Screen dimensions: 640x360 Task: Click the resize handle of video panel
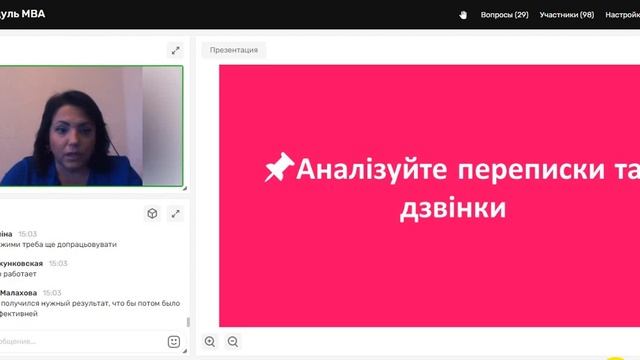184,188
